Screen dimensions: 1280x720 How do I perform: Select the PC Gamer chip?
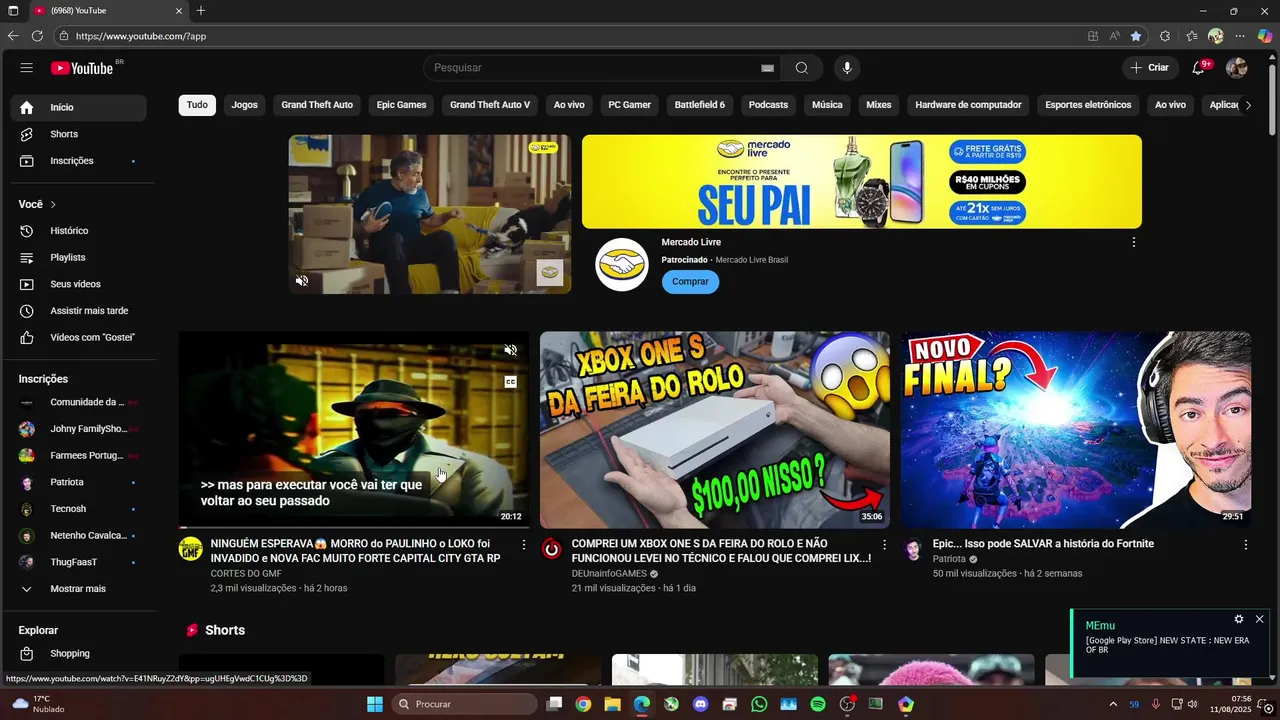[x=630, y=105]
